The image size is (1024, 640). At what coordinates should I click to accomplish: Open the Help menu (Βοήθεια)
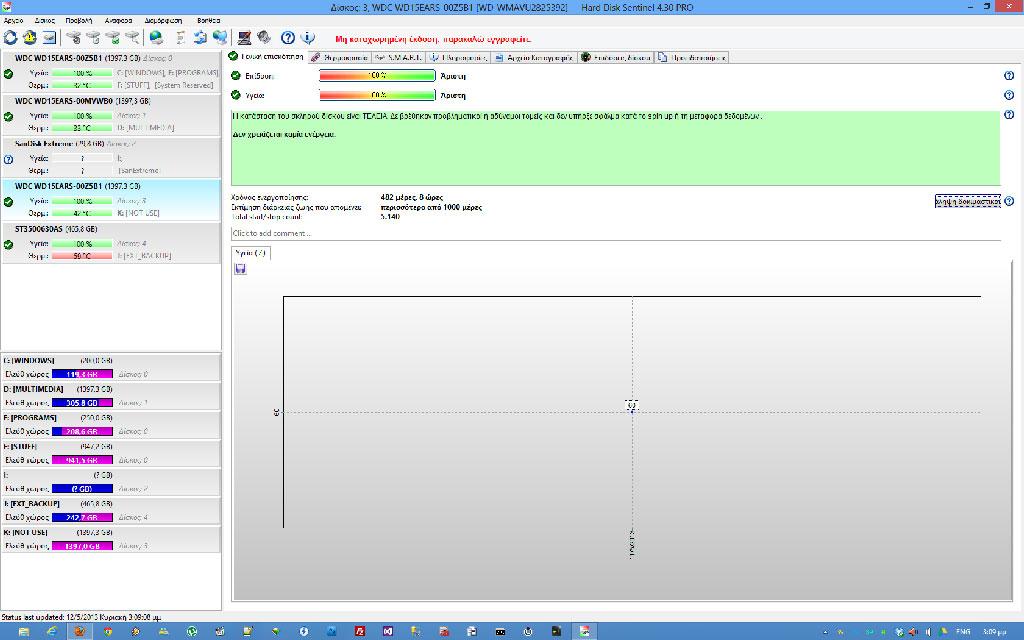(208, 20)
